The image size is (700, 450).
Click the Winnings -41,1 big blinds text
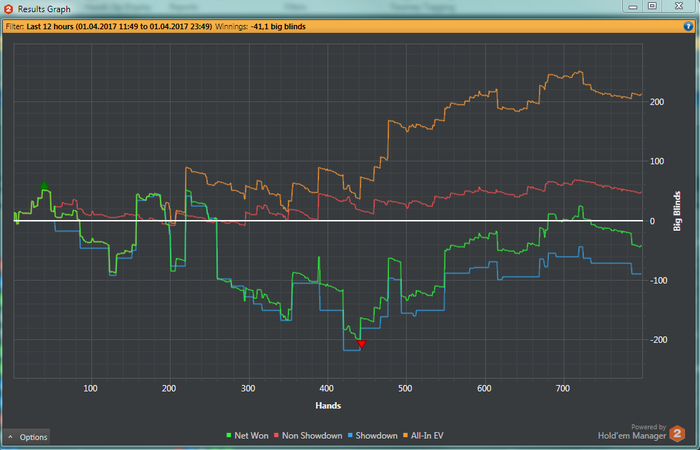(x=260, y=26)
